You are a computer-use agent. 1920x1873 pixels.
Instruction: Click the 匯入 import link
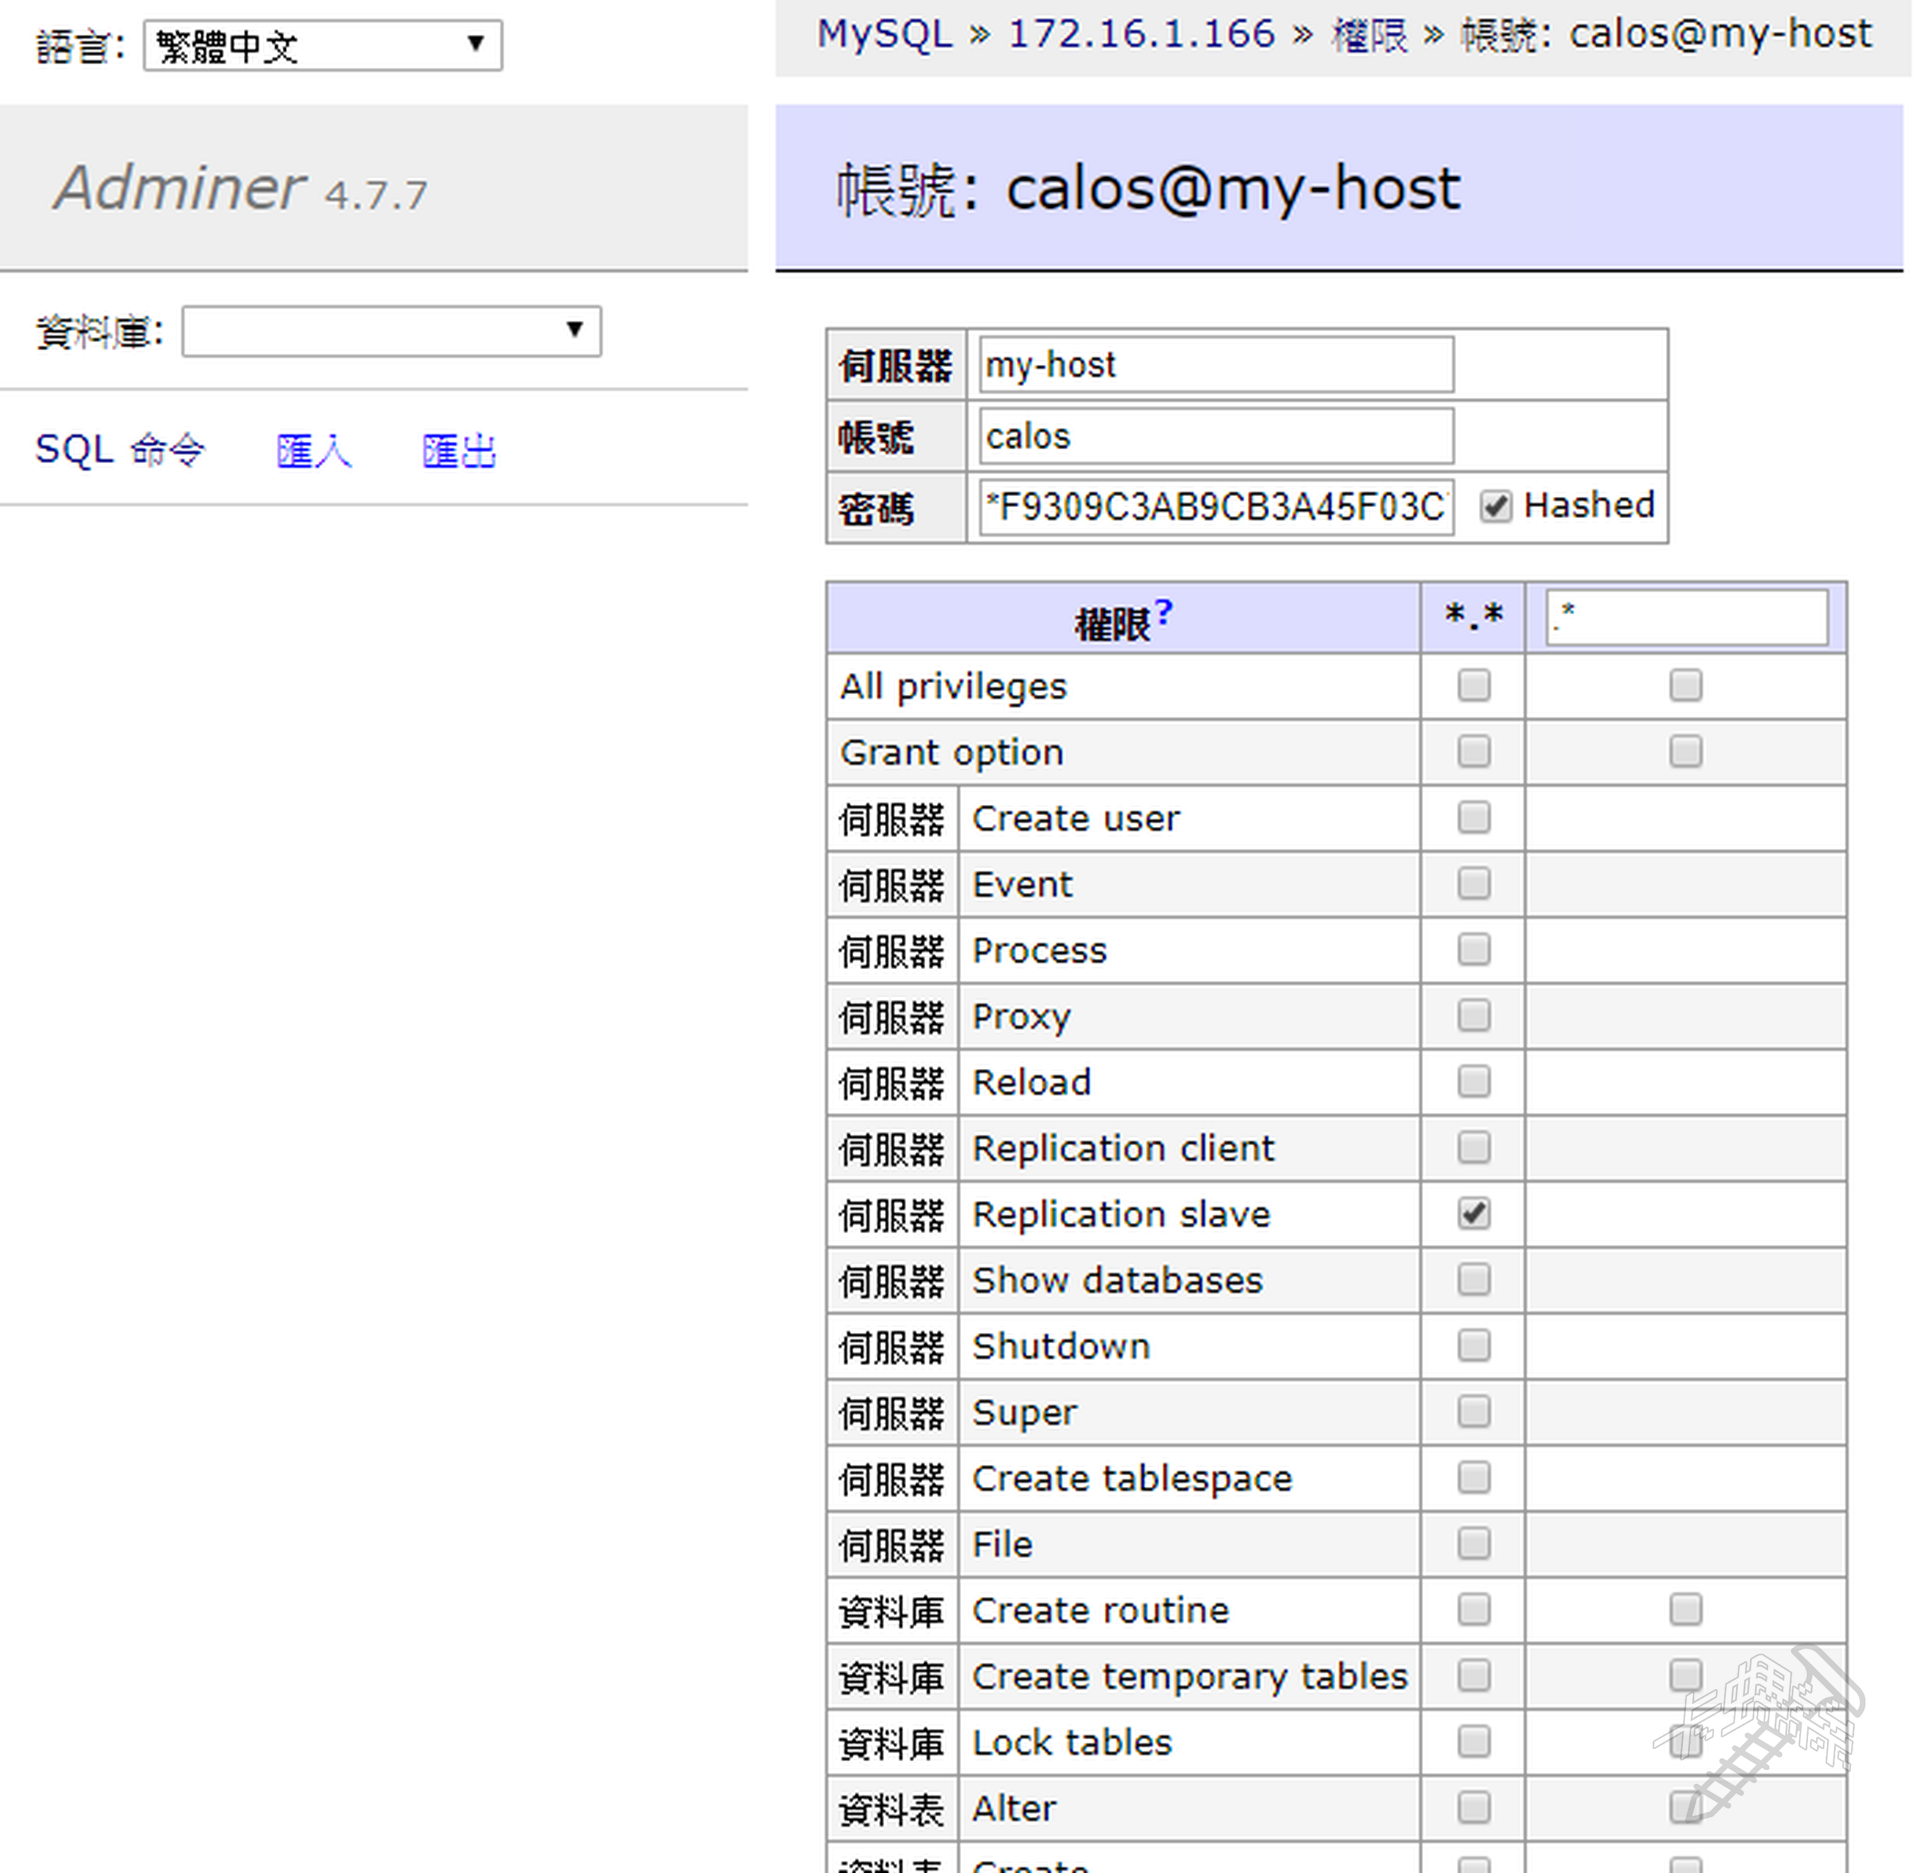pyautogui.click(x=313, y=451)
